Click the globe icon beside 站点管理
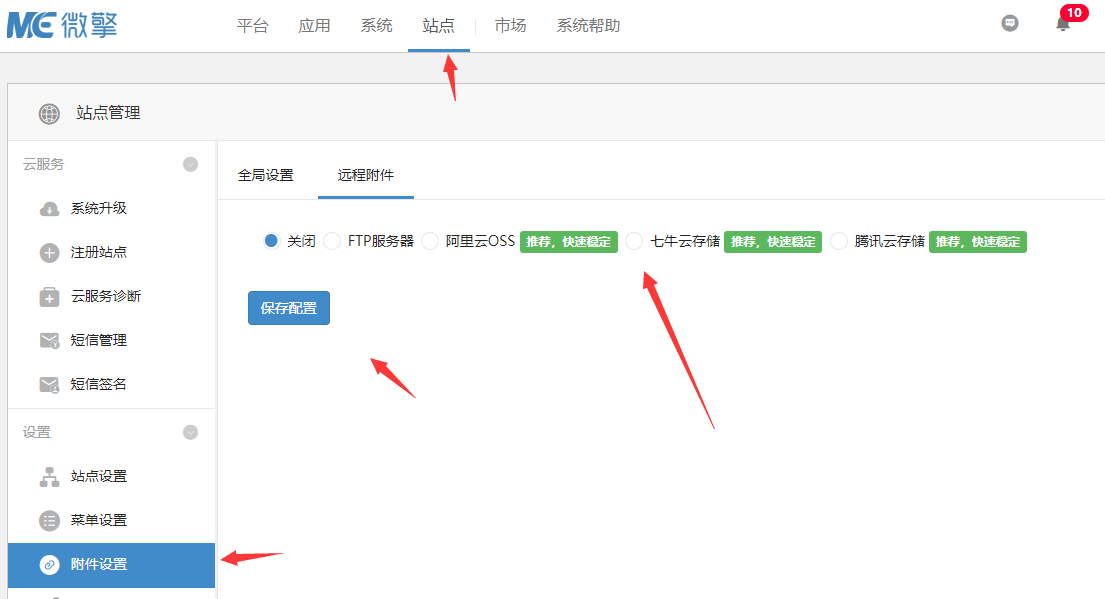The height and width of the screenshot is (599, 1105). [49, 113]
